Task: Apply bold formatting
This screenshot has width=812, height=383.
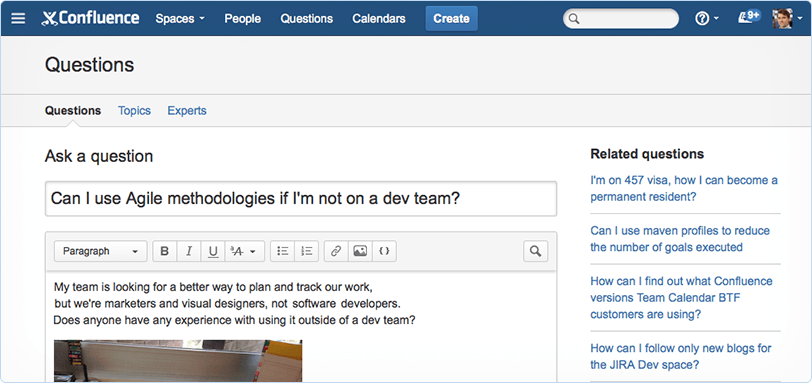Action: tap(165, 251)
